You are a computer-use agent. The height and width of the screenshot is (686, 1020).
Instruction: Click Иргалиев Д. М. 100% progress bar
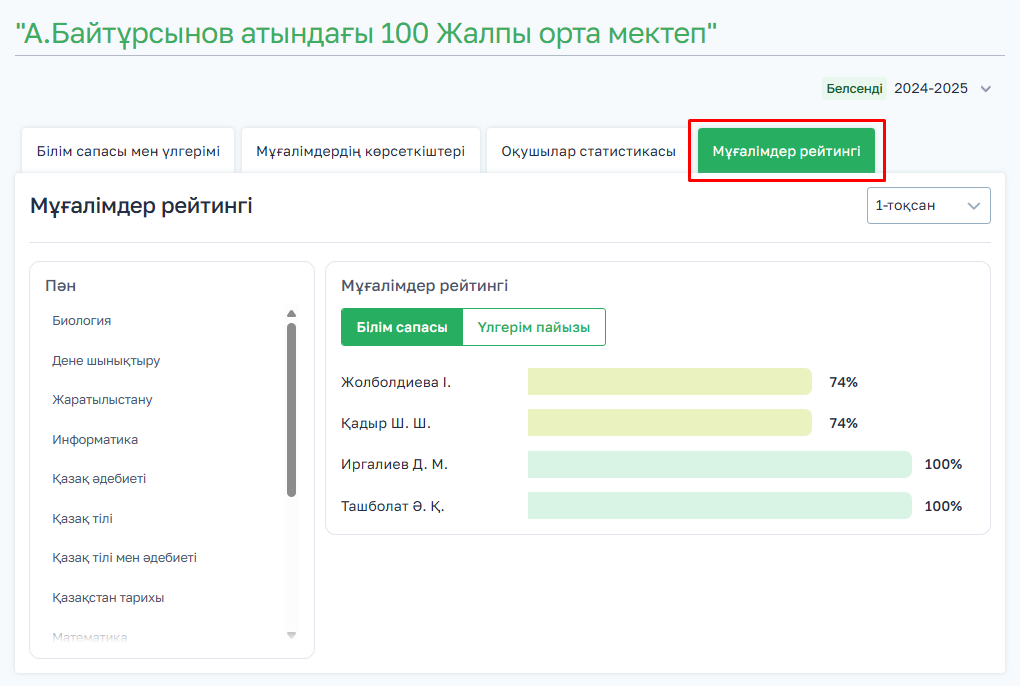[719, 465]
